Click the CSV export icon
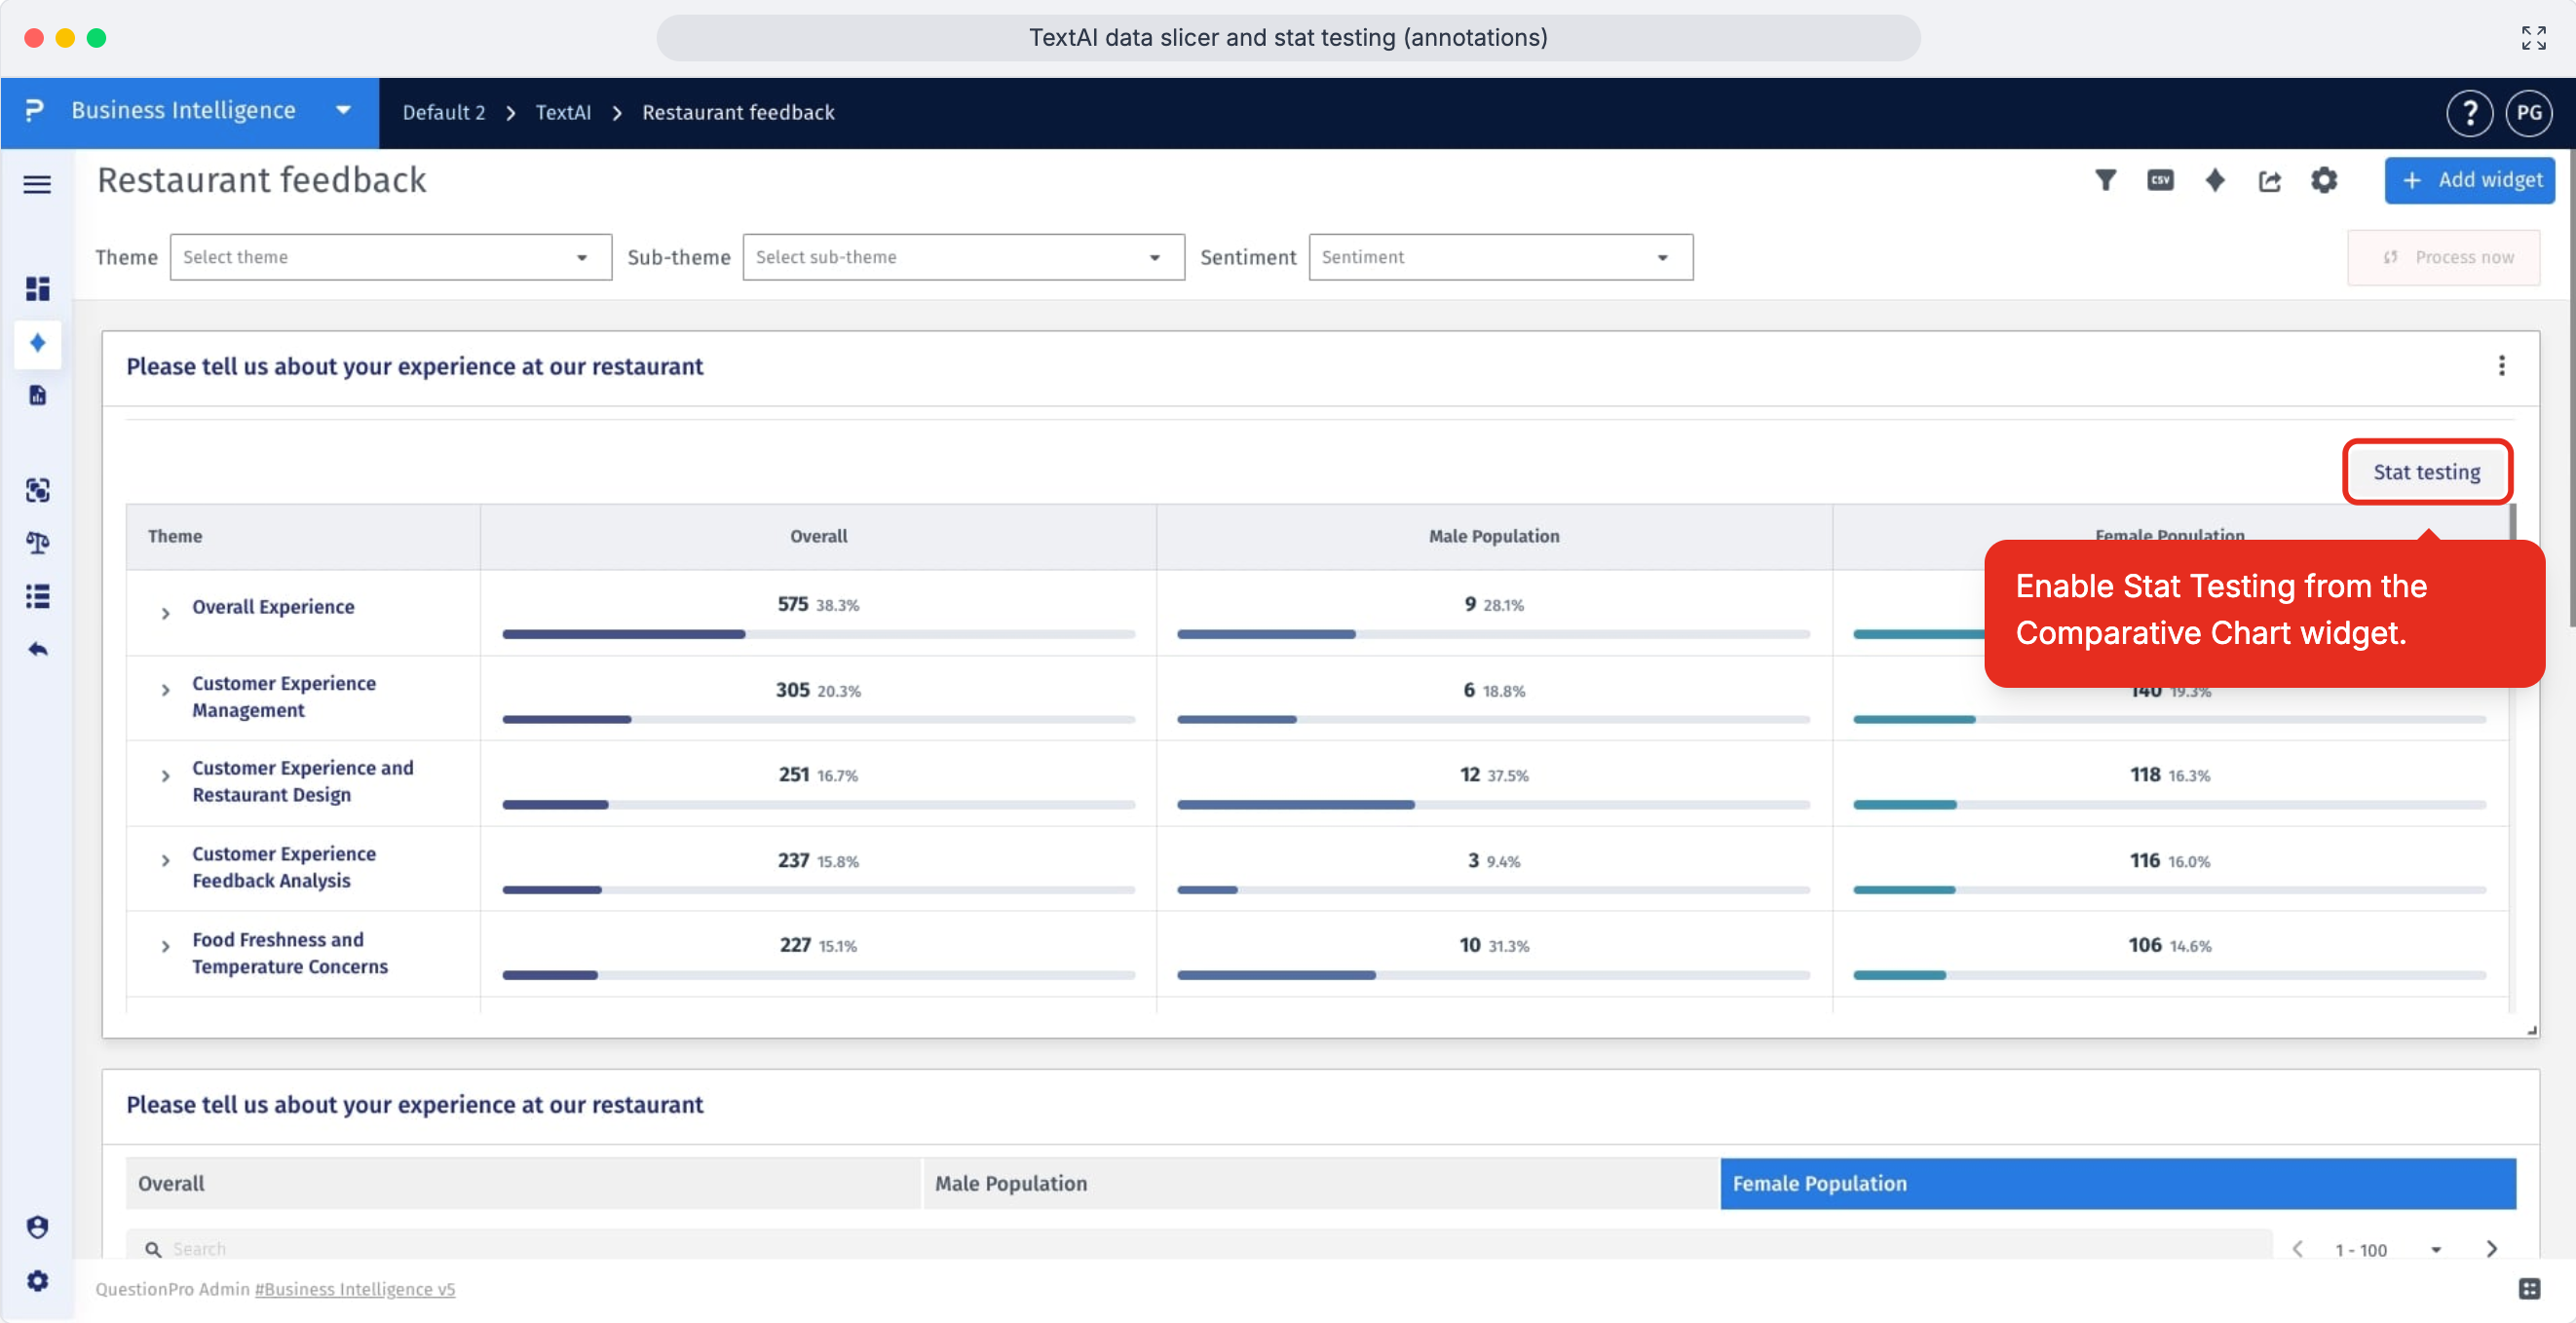2576x1323 pixels. 2160,180
